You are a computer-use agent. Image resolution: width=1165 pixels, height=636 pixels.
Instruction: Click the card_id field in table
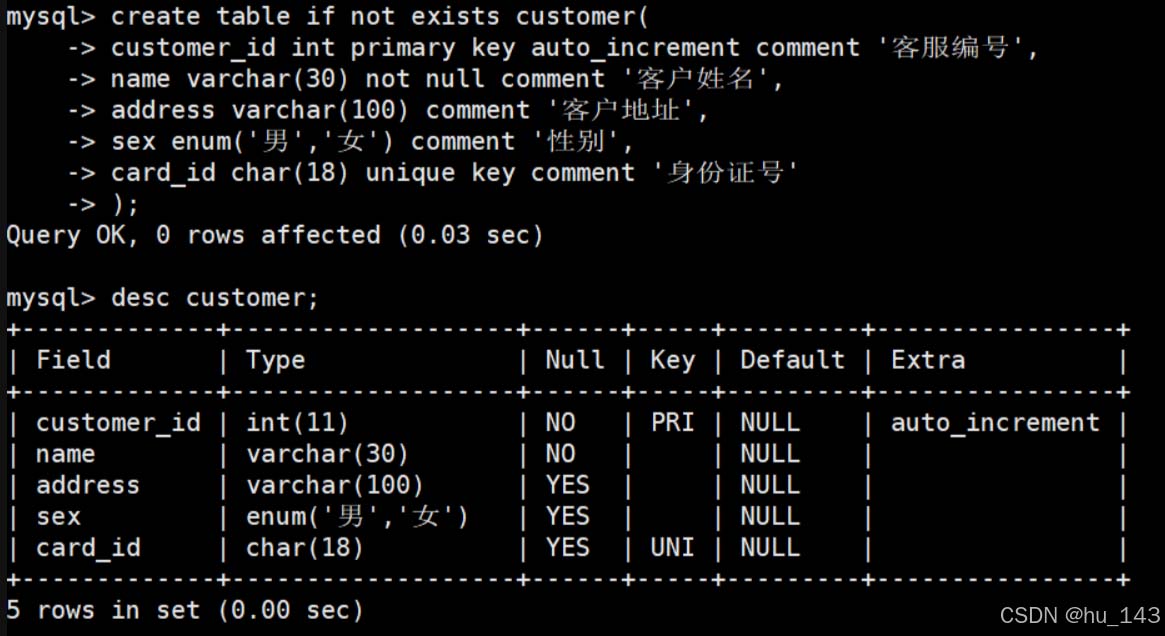pos(88,548)
